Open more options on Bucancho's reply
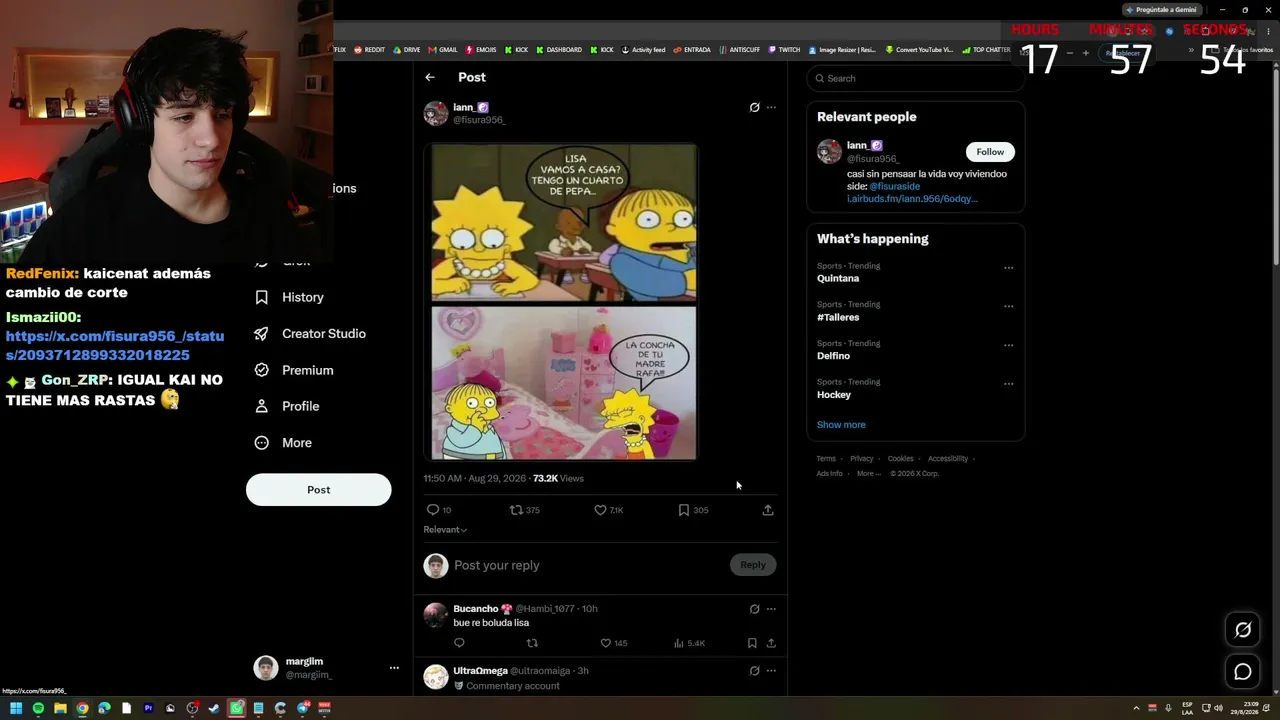1280x720 pixels. (771, 609)
